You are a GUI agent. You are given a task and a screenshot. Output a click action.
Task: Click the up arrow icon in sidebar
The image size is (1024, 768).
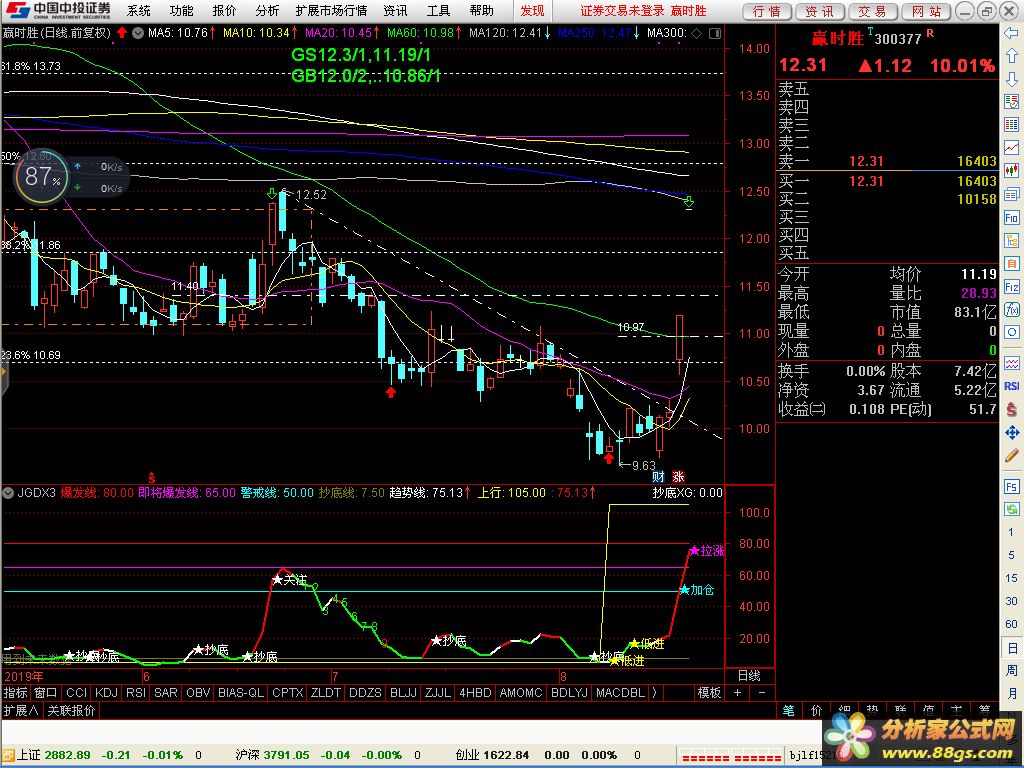click(1011, 56)
